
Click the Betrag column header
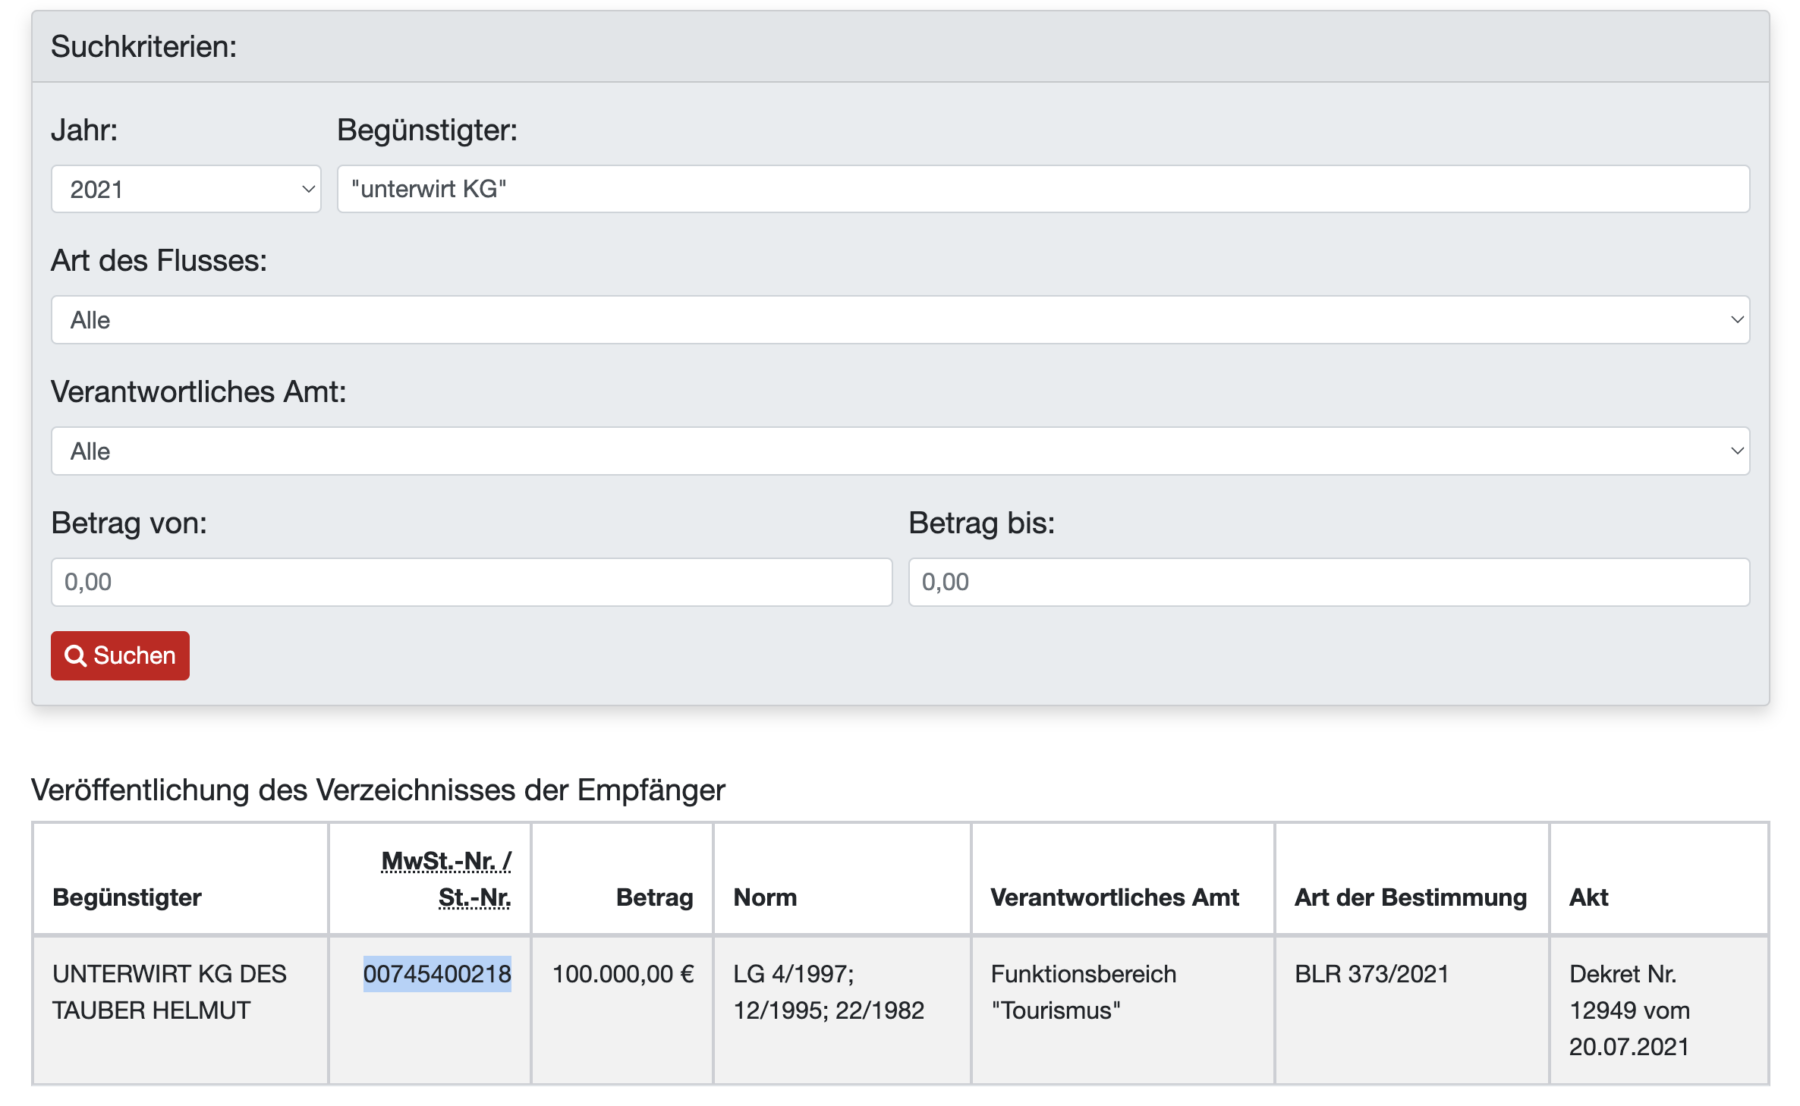[x=654, y=898]
